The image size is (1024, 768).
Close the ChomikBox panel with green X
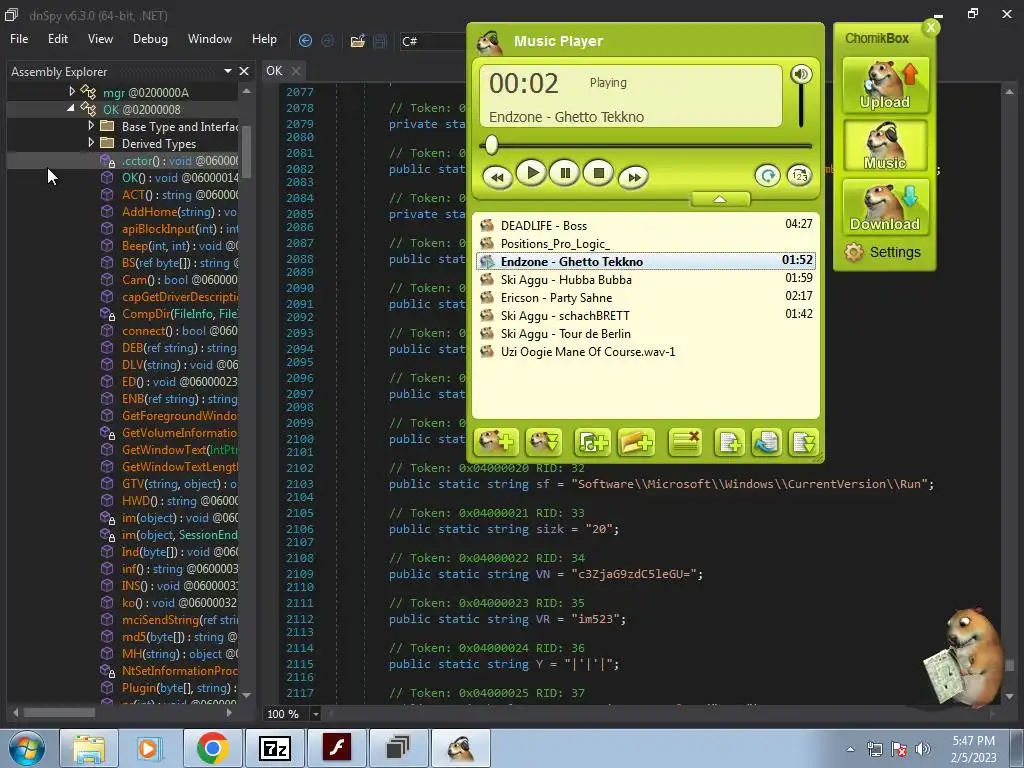click(x=931, y=27)
